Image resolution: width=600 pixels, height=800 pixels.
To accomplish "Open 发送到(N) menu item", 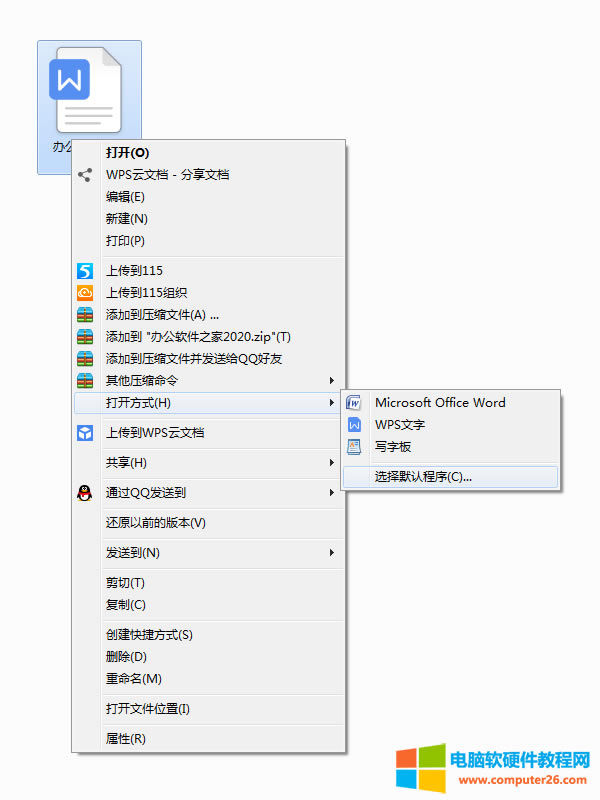I will [x=209, y=553].
